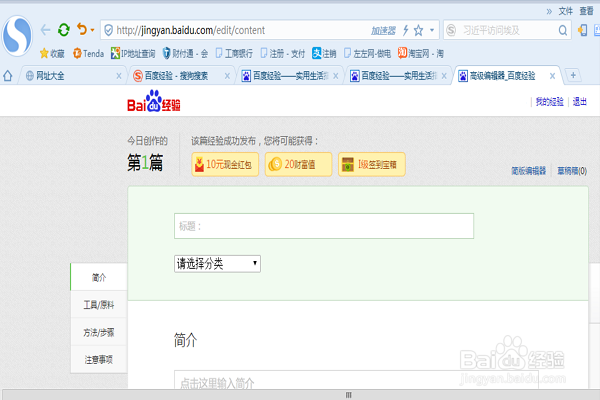The height and width of the screenshot is (400, 600).
Task: Open the 财付通 bookmark
Action: coord(185,54)
